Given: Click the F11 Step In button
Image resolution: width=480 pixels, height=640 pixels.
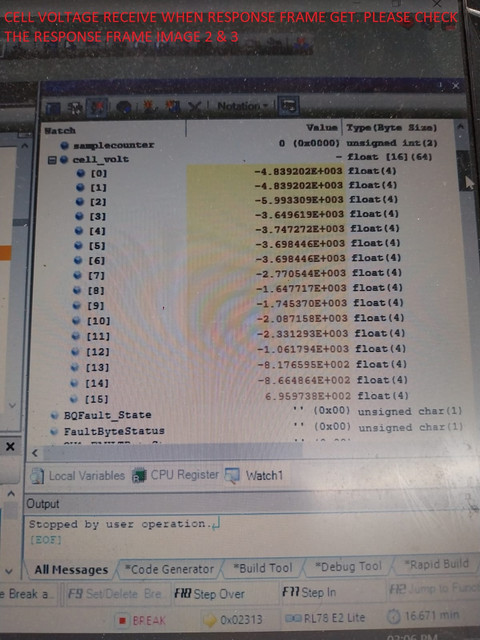Looking at the screenshot, I should pos(309,591).
